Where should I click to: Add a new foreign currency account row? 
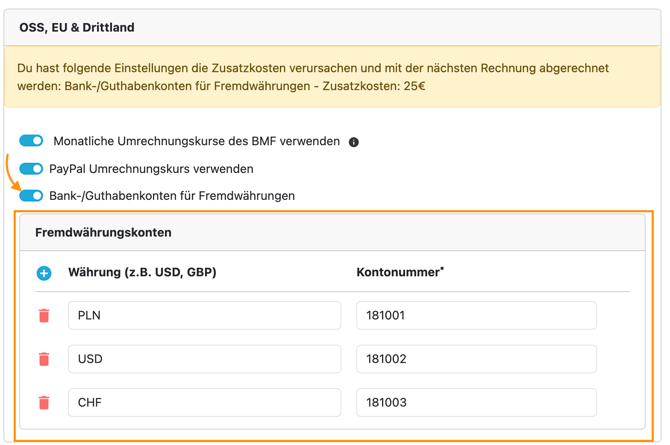pyautogui.click(x=44, y=273)
